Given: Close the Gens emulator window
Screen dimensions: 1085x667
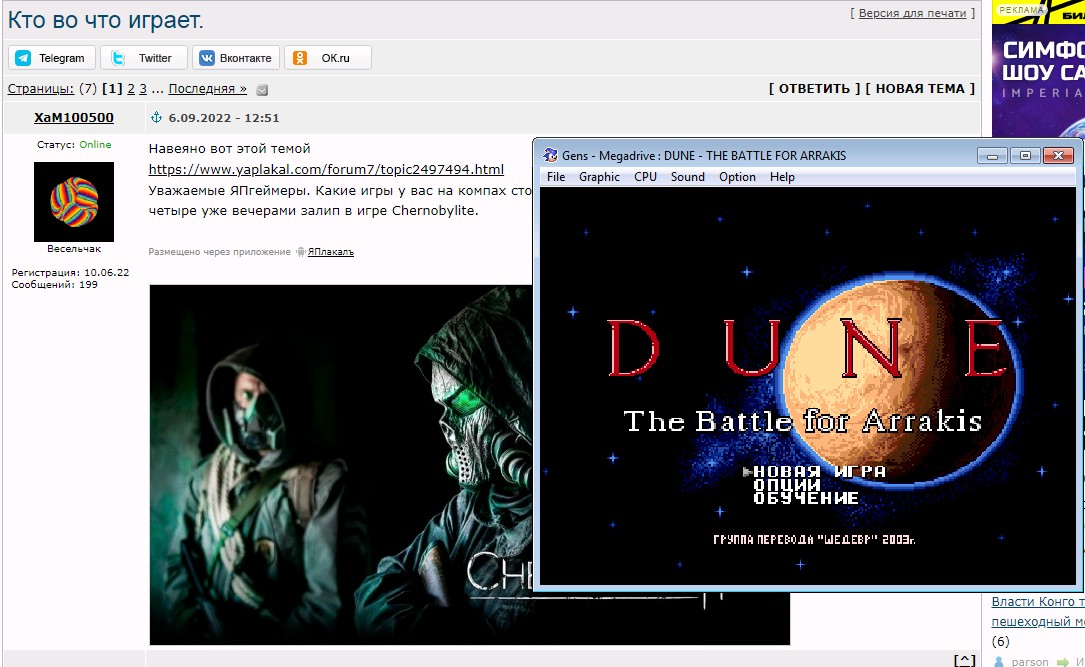Looking at the screenshot, I should click(x=1058, y=156).
